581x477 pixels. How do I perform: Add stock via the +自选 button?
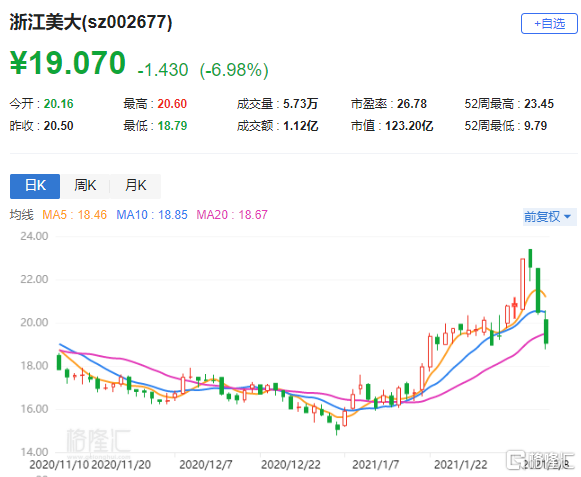pos(549,24)
